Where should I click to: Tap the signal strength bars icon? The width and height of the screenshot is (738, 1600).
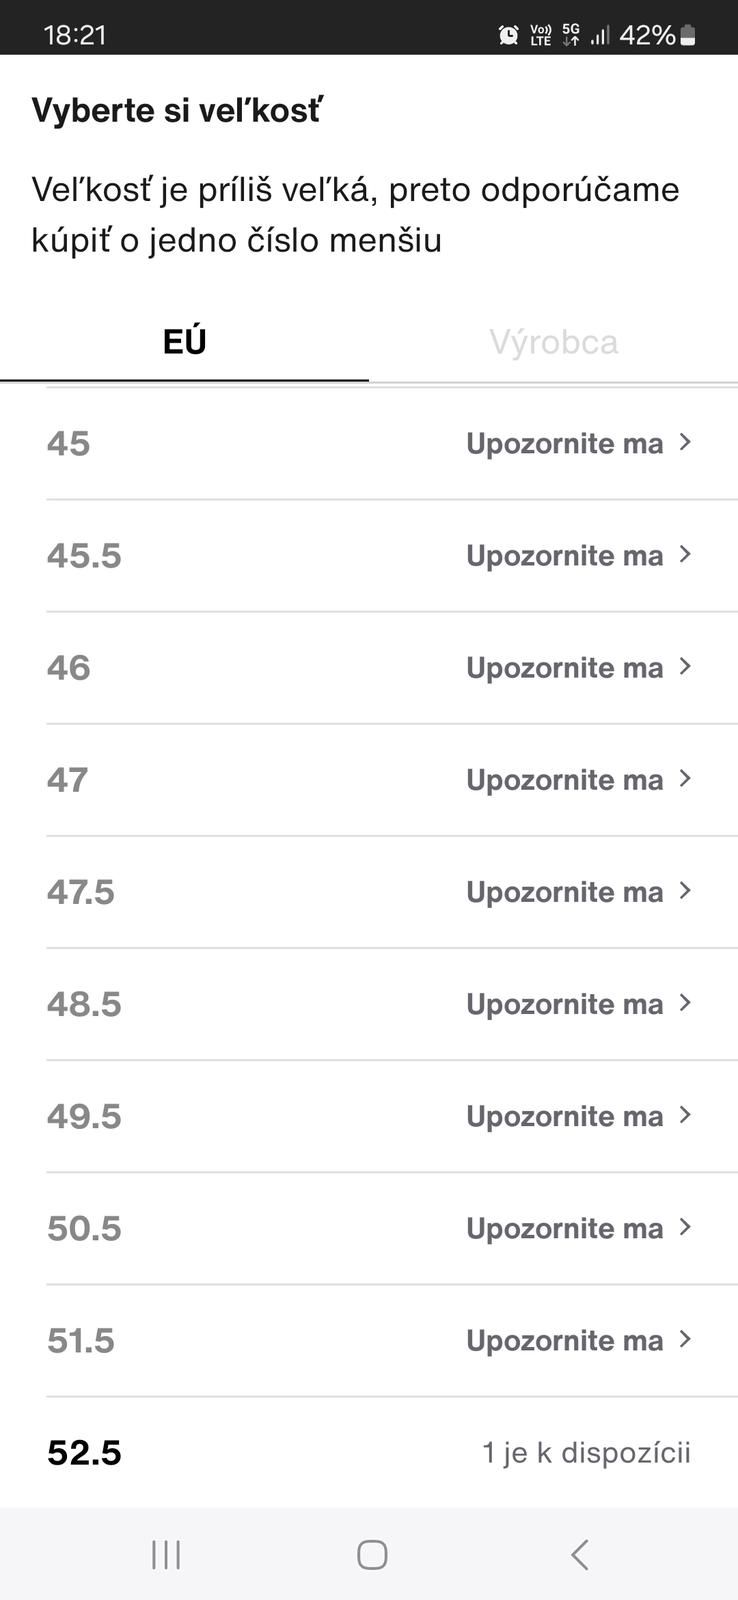tap(600, 35)
